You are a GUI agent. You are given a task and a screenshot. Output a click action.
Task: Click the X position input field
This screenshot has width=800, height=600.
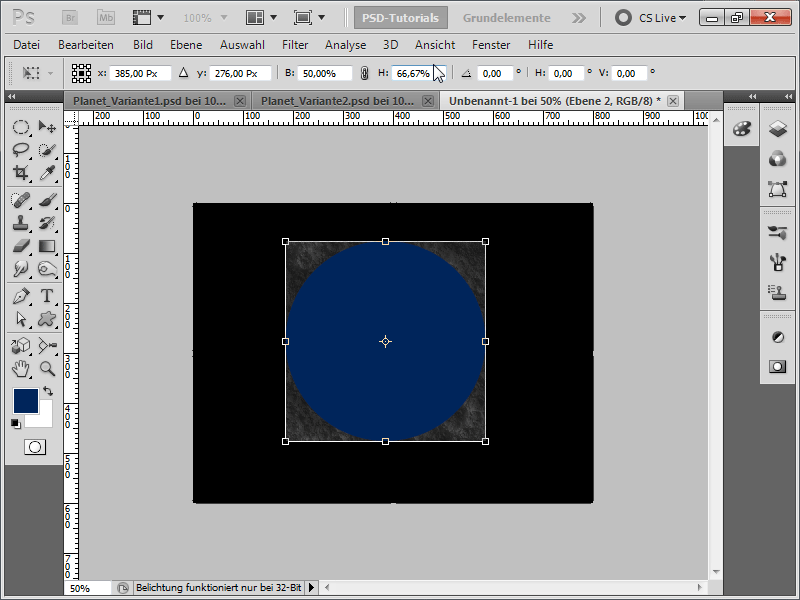pos(140,73)
